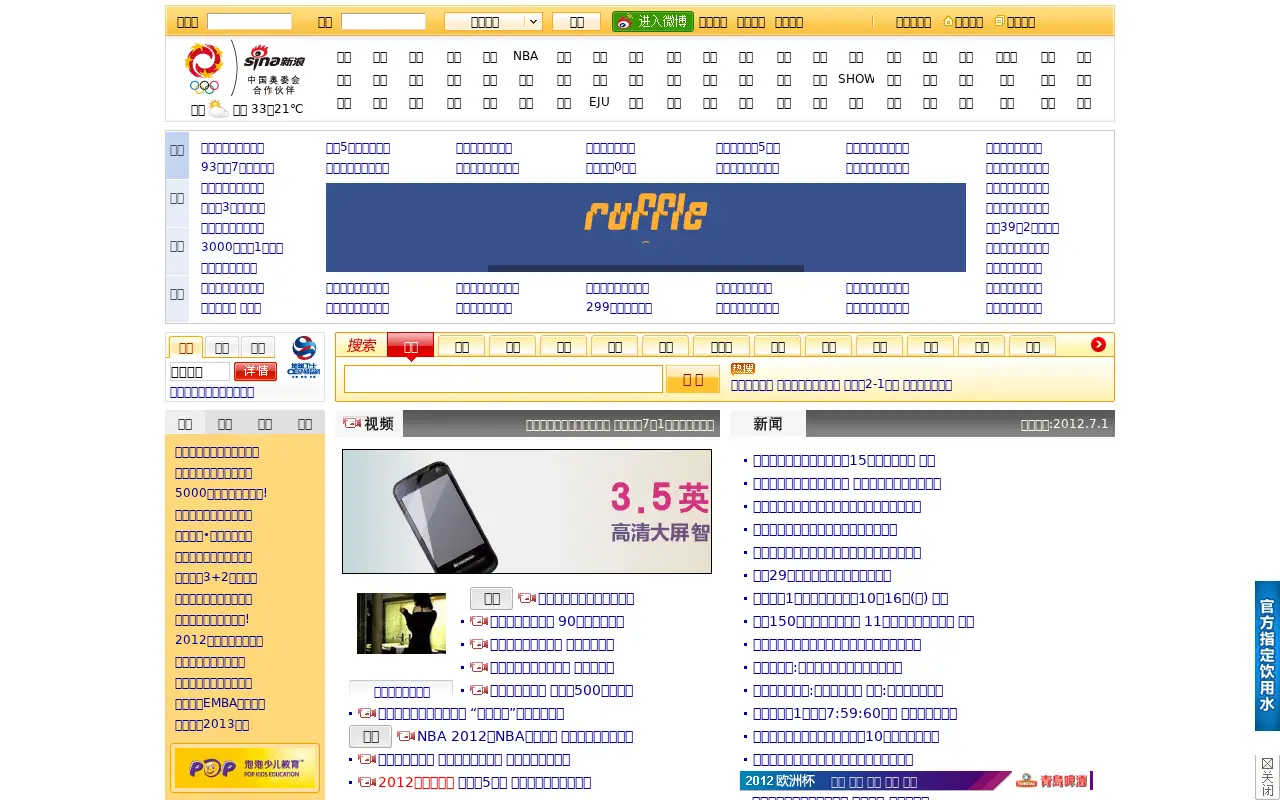
Task: Click the camera icon beside the 视频 heading
Action: 351,423
